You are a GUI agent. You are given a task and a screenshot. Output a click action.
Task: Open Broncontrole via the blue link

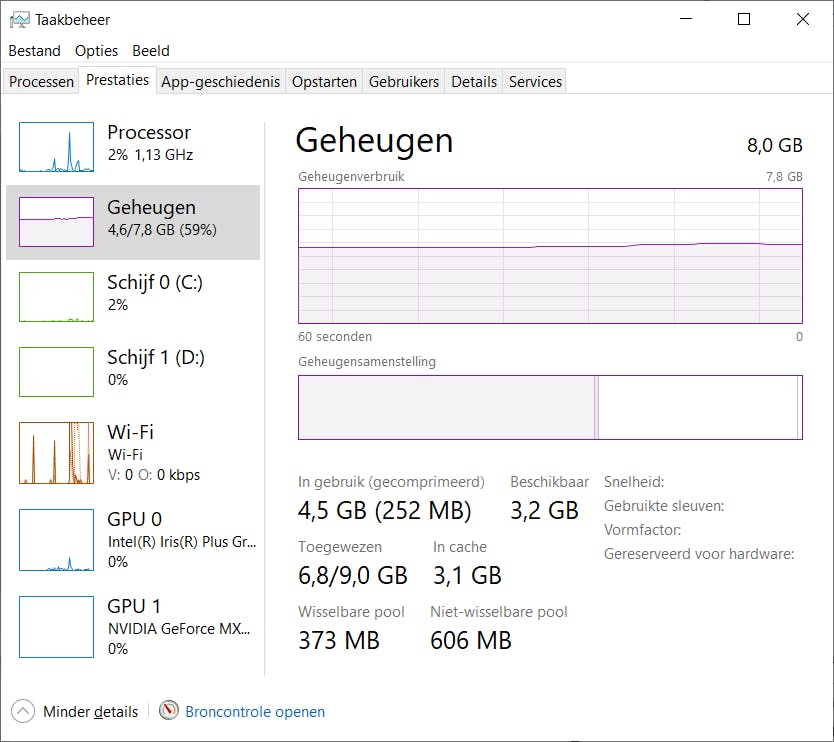[254, 711]
